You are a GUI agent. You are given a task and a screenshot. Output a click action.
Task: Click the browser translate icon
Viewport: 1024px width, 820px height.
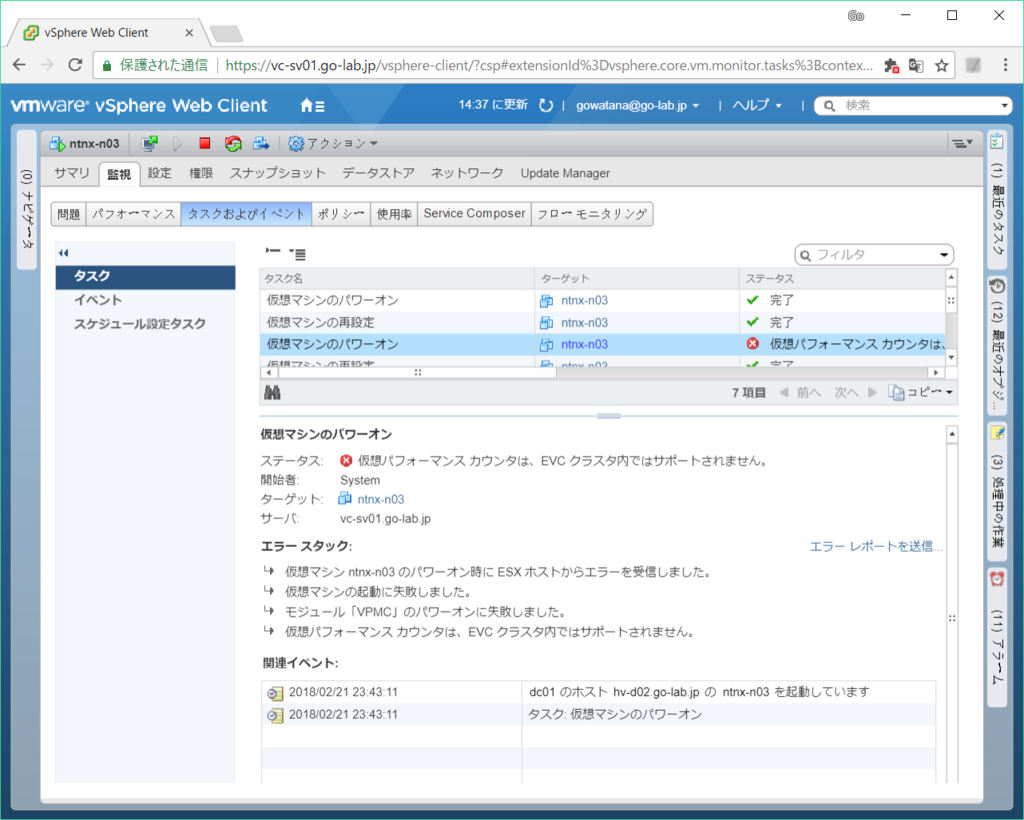916,65
